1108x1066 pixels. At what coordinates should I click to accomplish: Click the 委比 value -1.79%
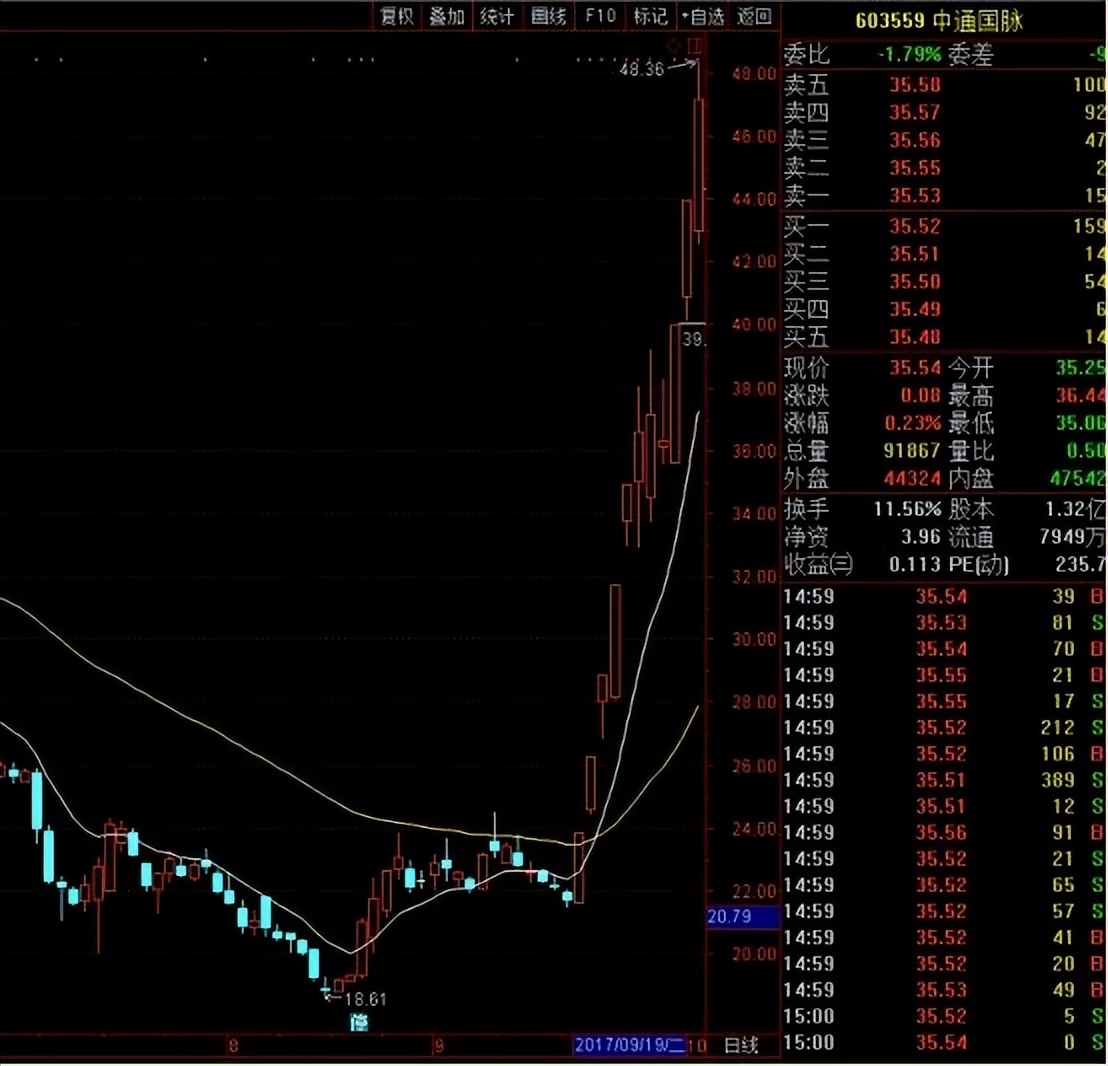909,54
